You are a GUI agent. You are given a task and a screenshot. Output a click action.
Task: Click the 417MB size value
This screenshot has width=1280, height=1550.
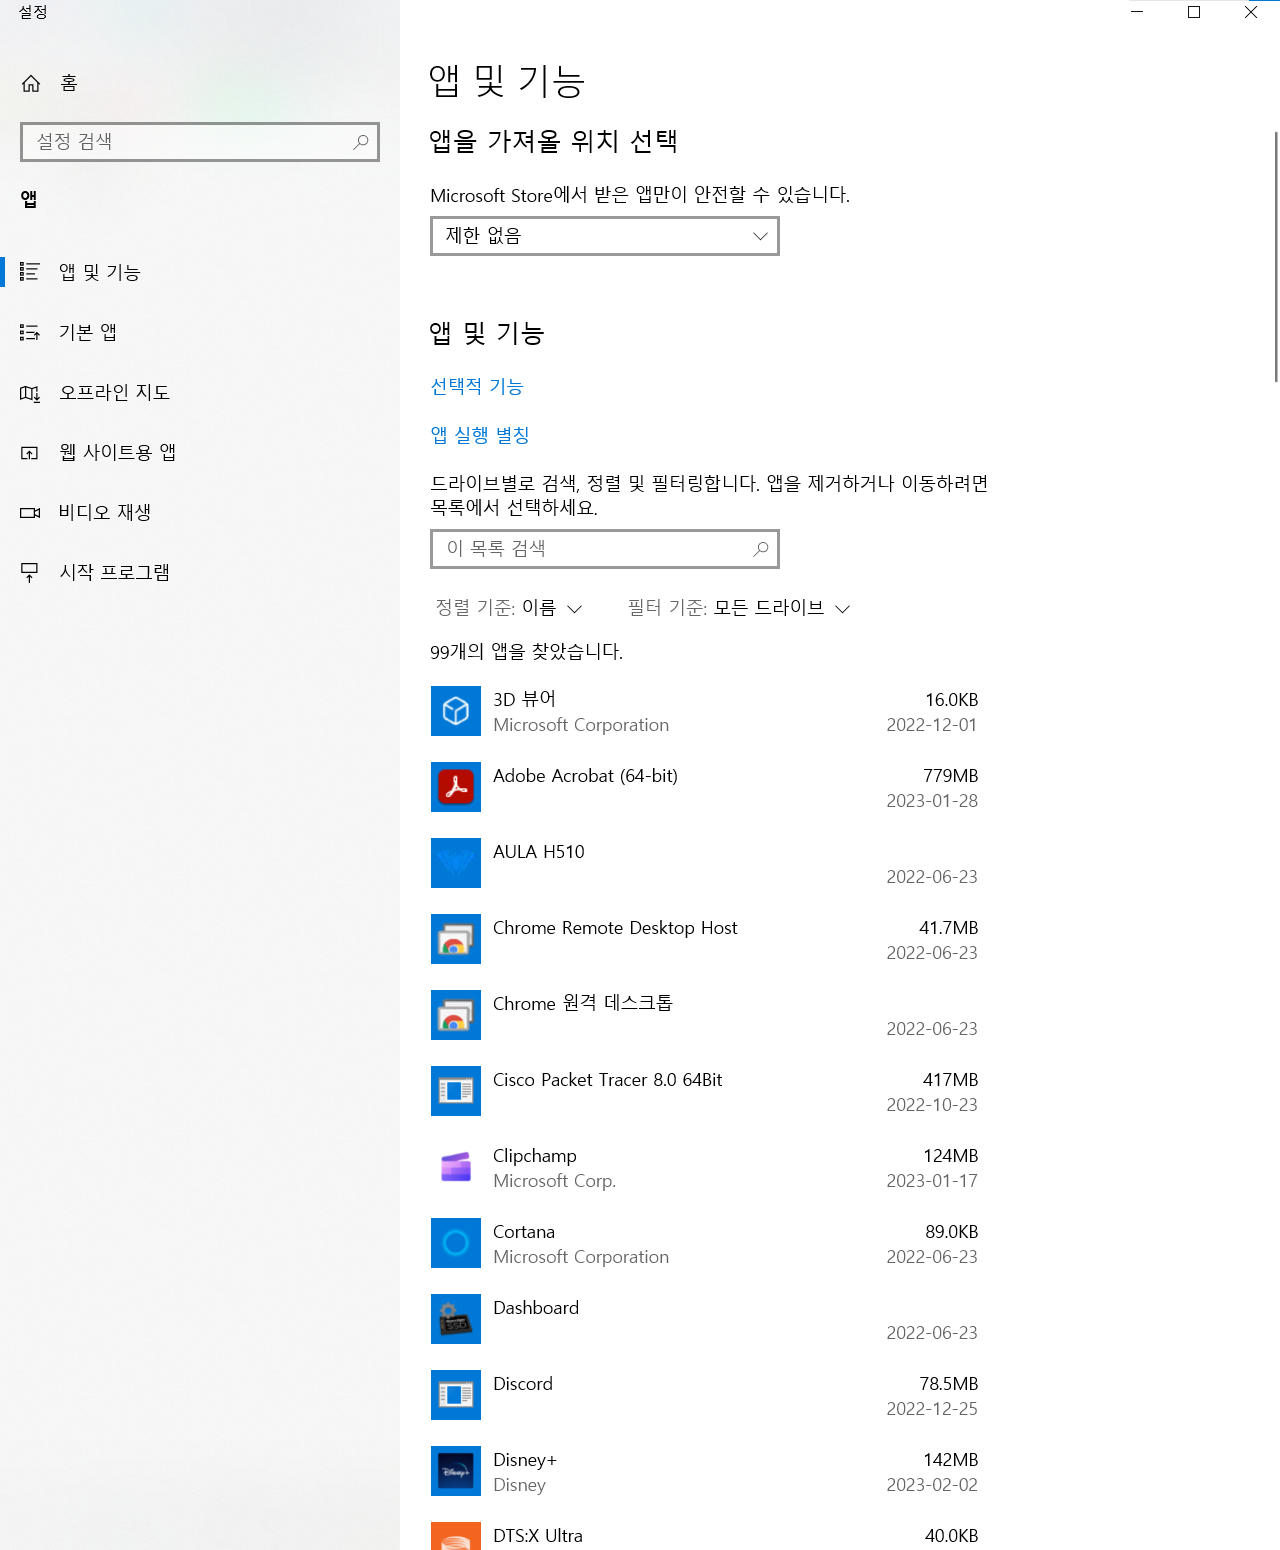951,1080
